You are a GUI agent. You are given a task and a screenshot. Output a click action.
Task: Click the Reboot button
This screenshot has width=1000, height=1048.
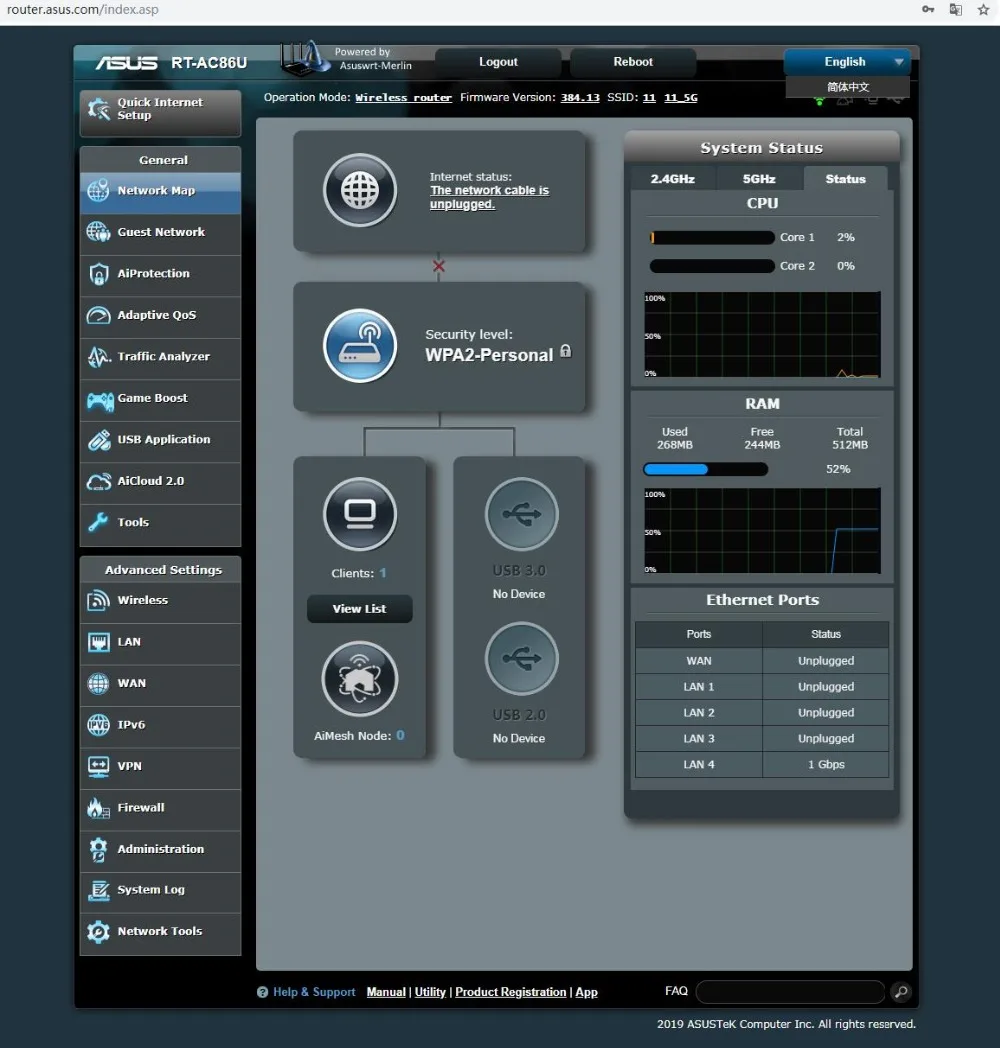(x=633, y=61)
